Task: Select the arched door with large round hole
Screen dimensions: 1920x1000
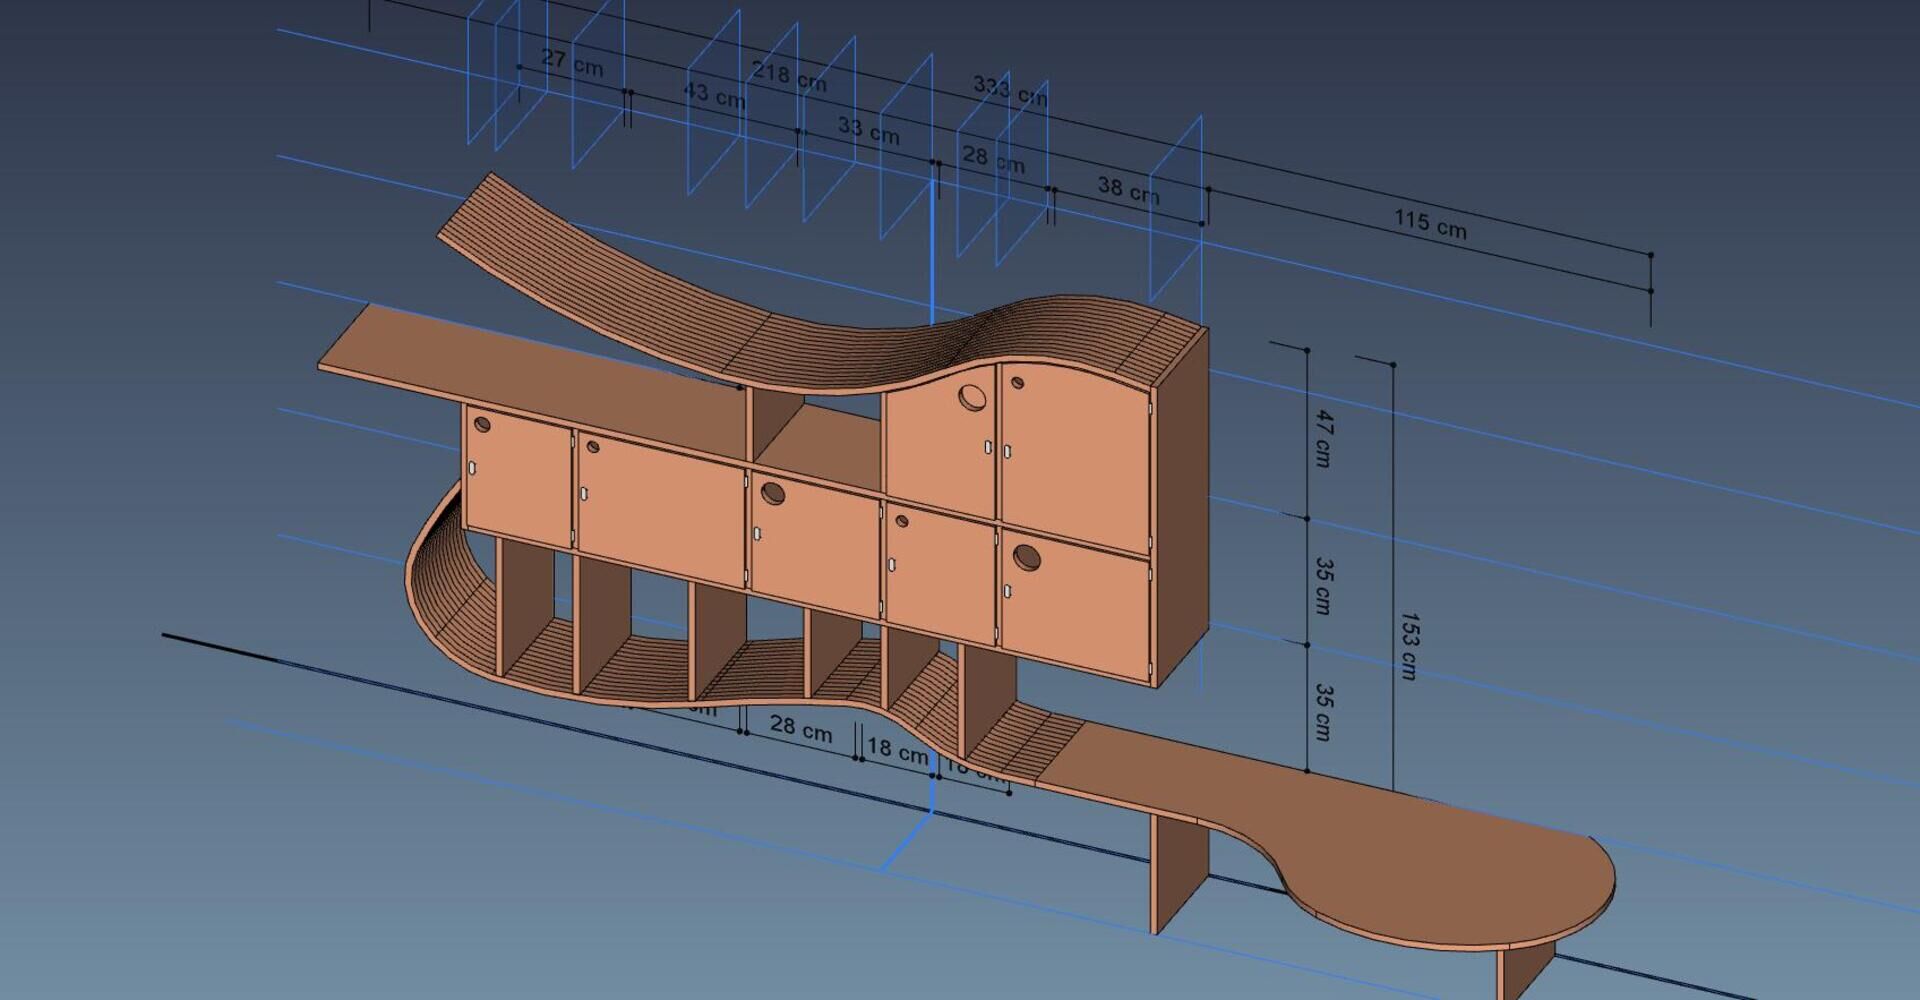Action: point(942,442)
